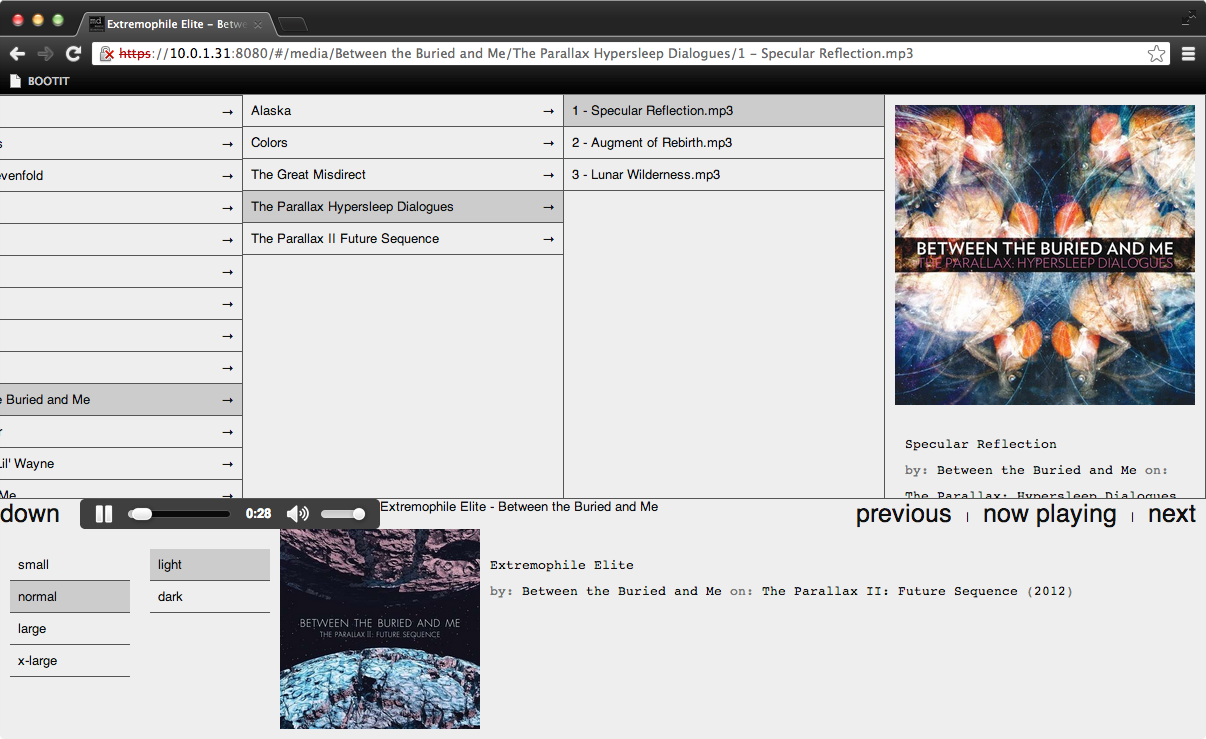This screenshot has height=739, width=1206.
Task: Click the browser forward arrow
Action: click(45, 54)
